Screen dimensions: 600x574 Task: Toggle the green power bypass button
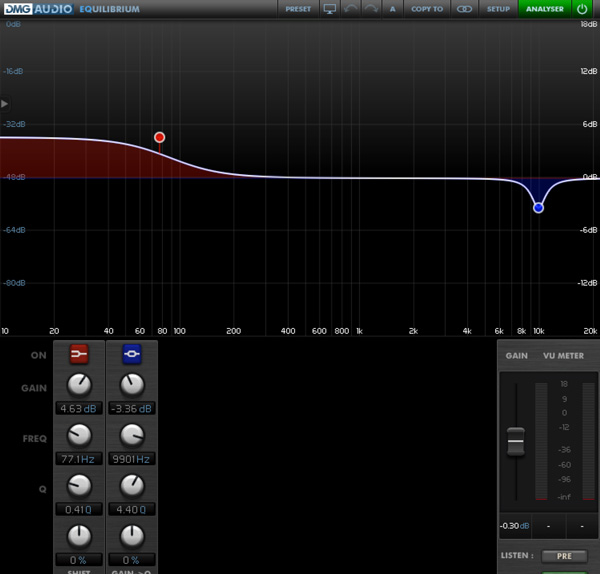click(582, 9)
